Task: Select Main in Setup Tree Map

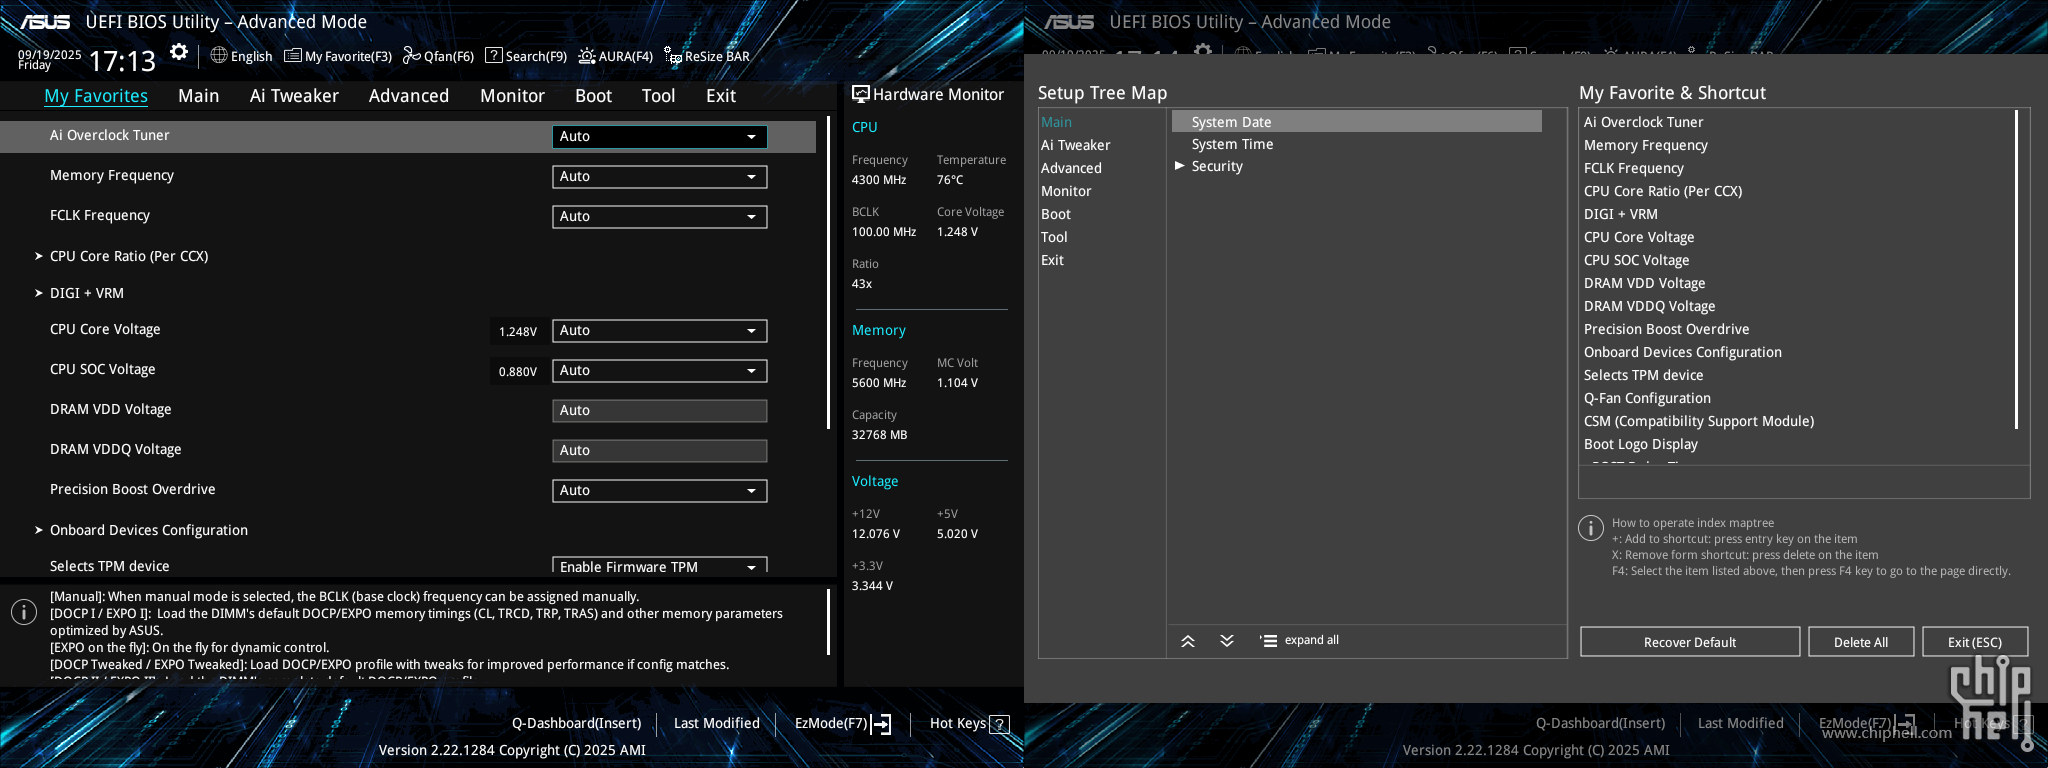Action: [1056, 122]
